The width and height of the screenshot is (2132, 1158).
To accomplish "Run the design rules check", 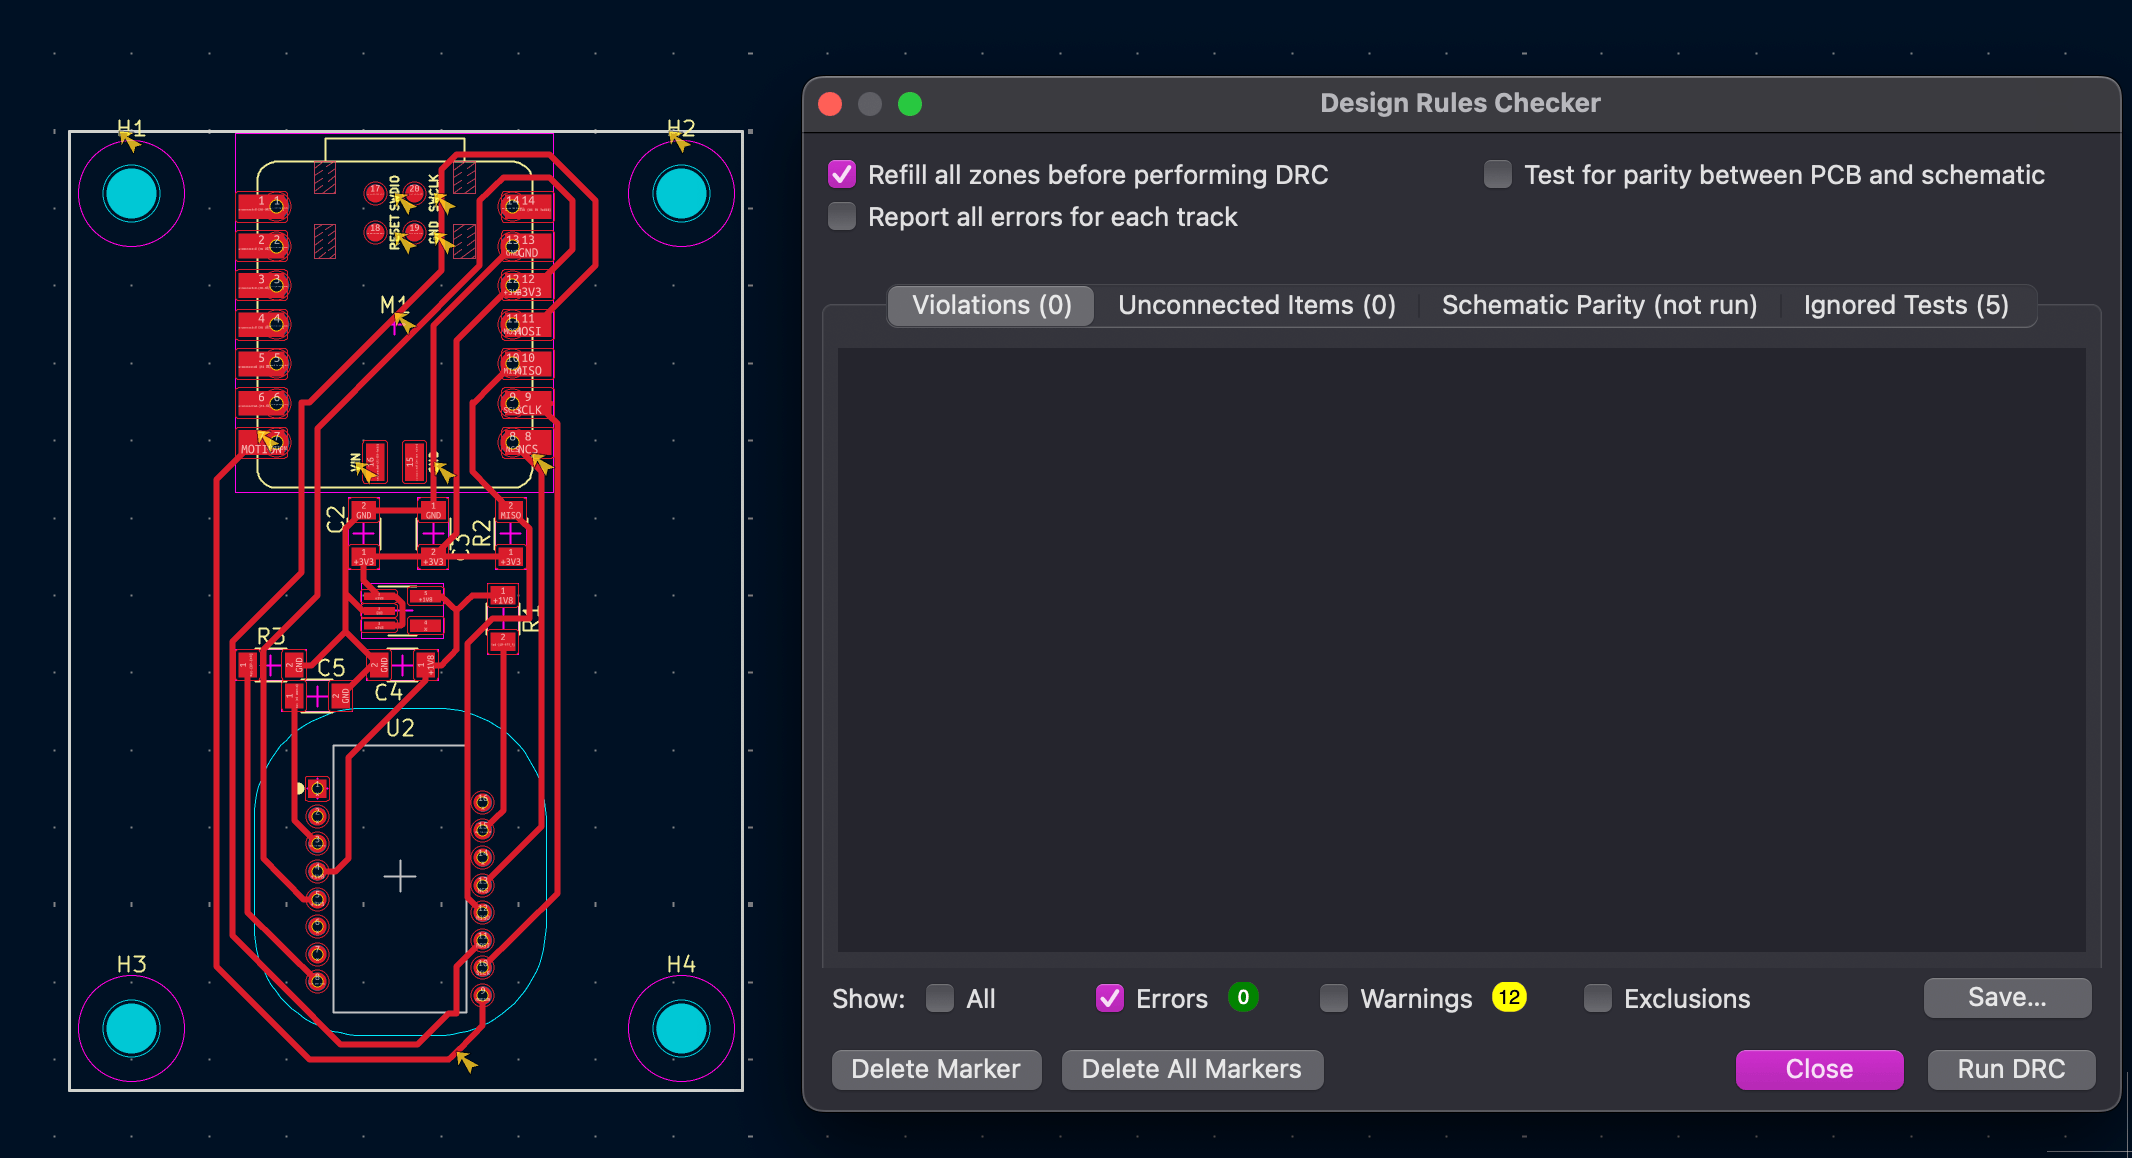I will tap(2011, 1069).
